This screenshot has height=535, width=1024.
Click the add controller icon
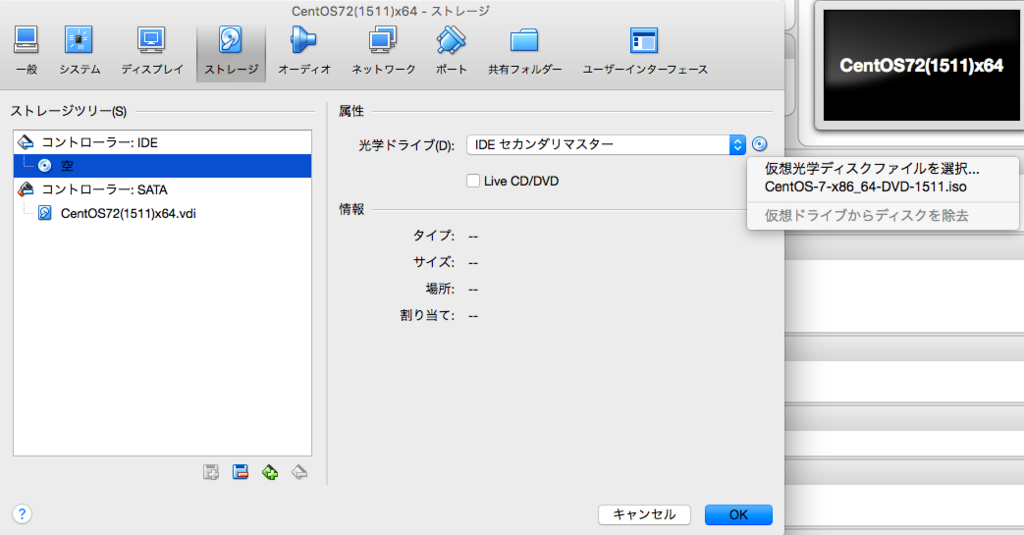click(211, 472)
